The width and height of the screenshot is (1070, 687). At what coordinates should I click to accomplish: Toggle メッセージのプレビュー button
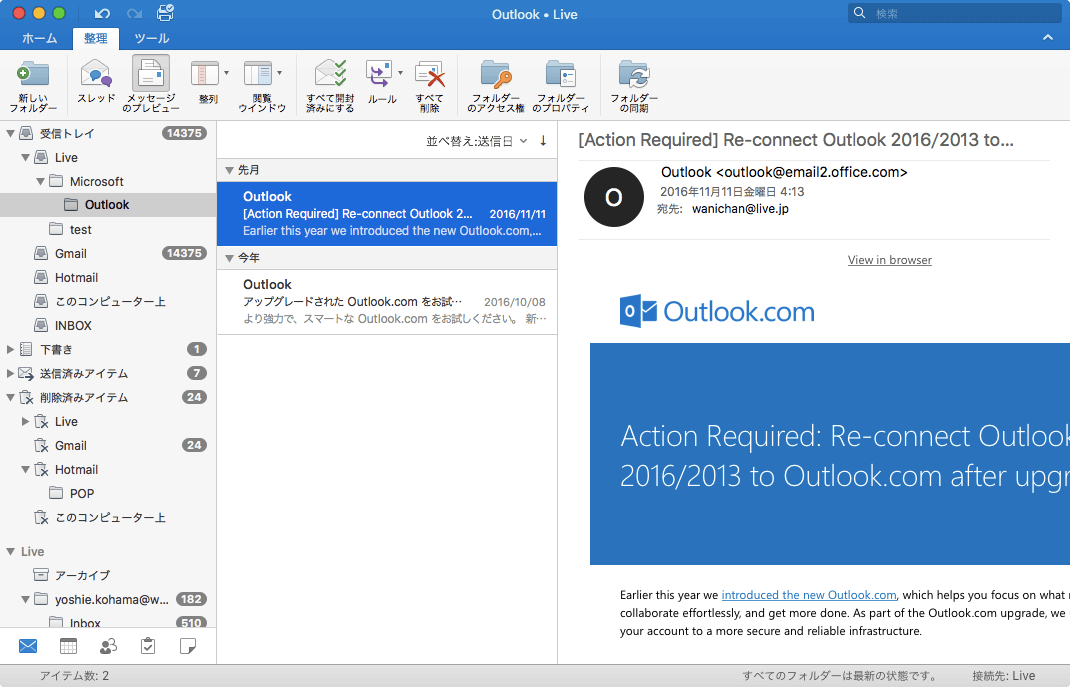pyautogui.click(x=151, y=85)
